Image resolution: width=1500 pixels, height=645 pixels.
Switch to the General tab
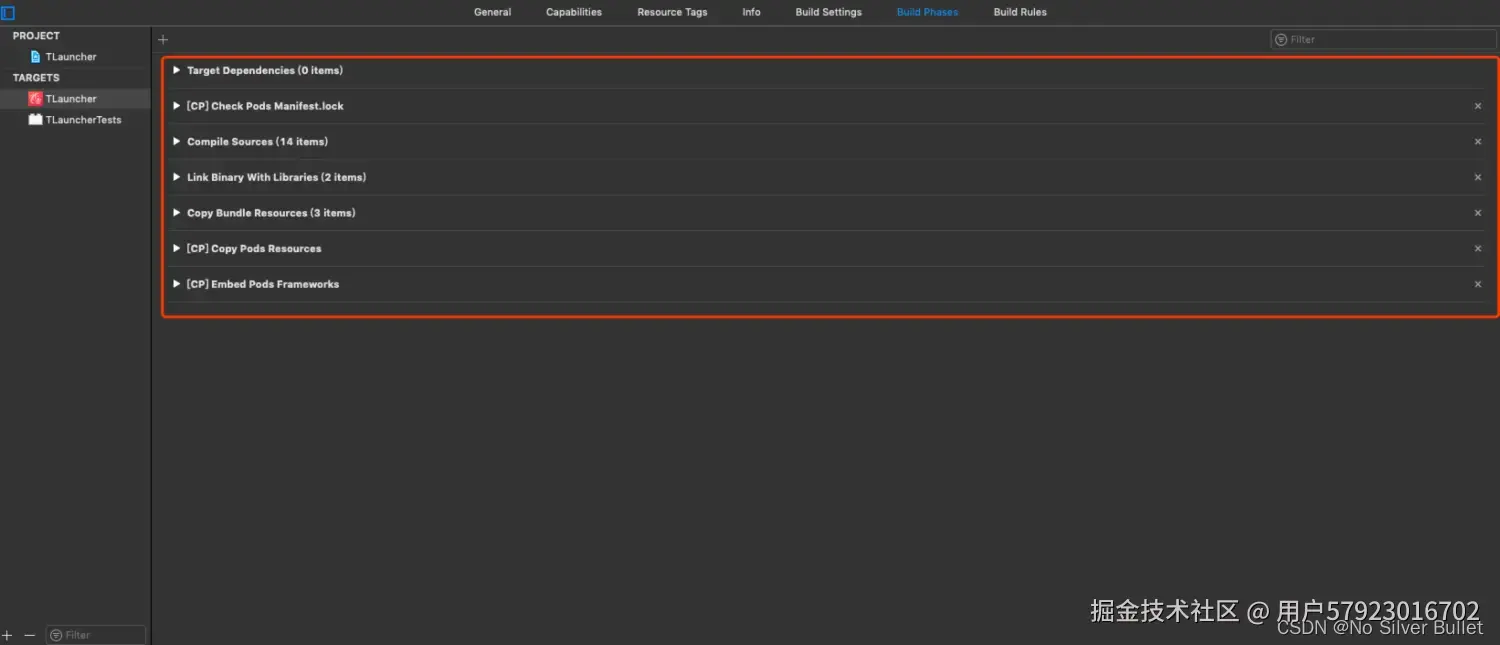click(493, 12)
